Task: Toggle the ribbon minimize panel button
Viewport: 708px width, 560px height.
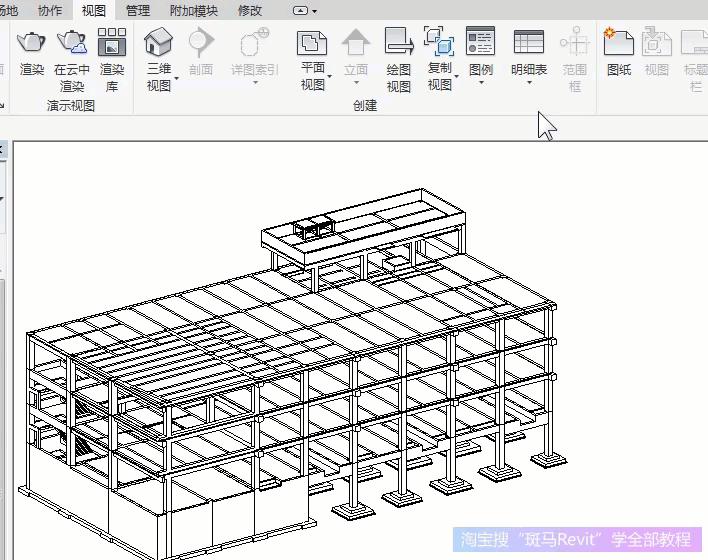Action: pyautogui.click(x=304, y=11)
